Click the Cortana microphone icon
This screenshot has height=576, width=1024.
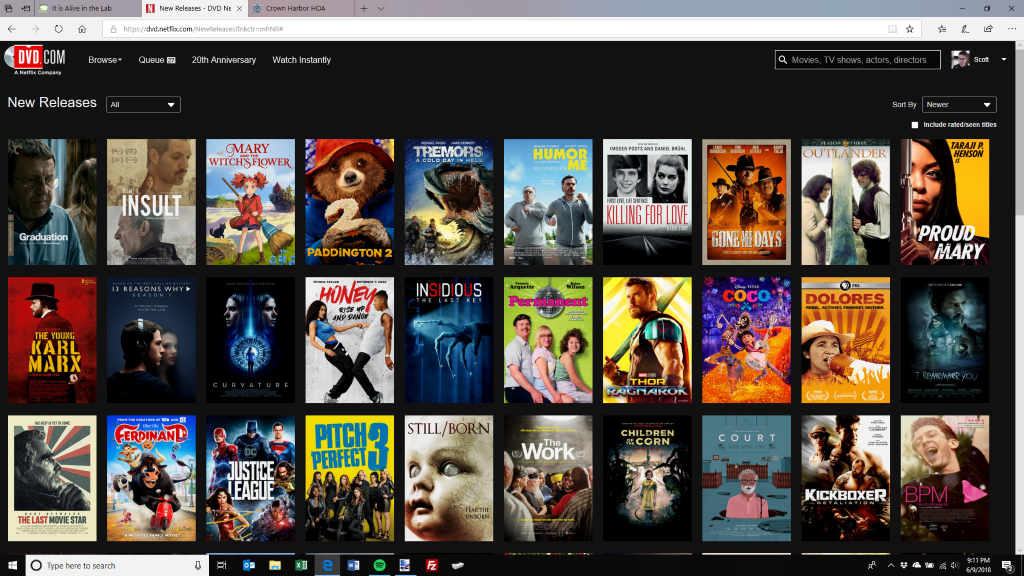(197, 565)
